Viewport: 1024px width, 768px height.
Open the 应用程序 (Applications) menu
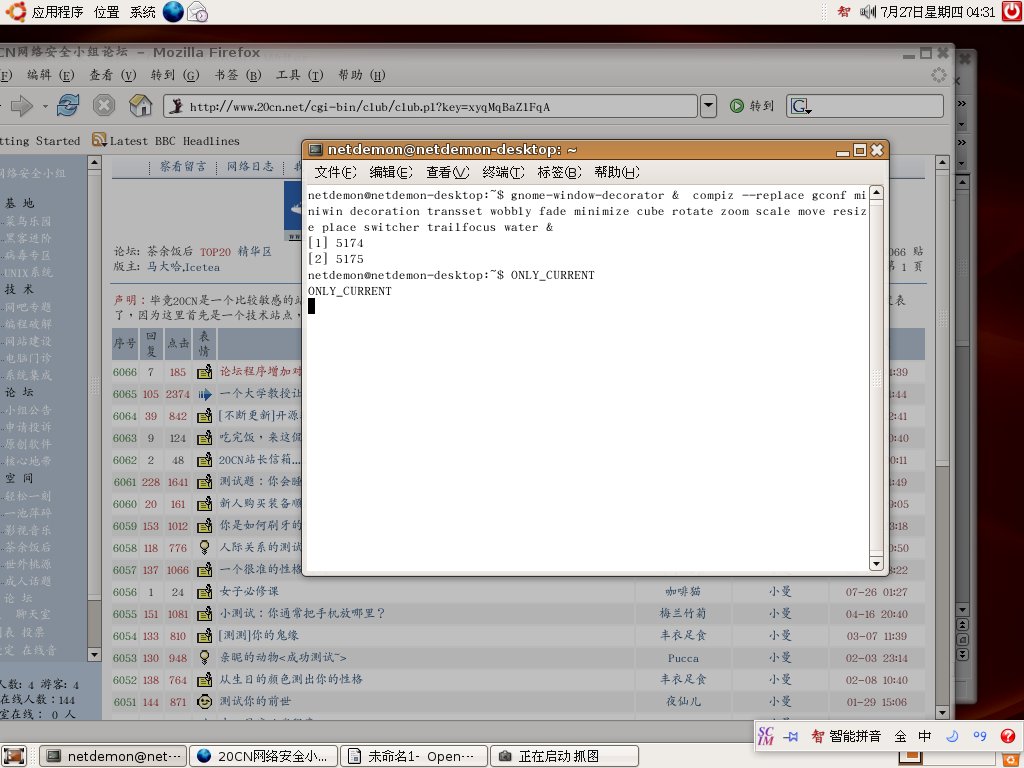[57, 12]
